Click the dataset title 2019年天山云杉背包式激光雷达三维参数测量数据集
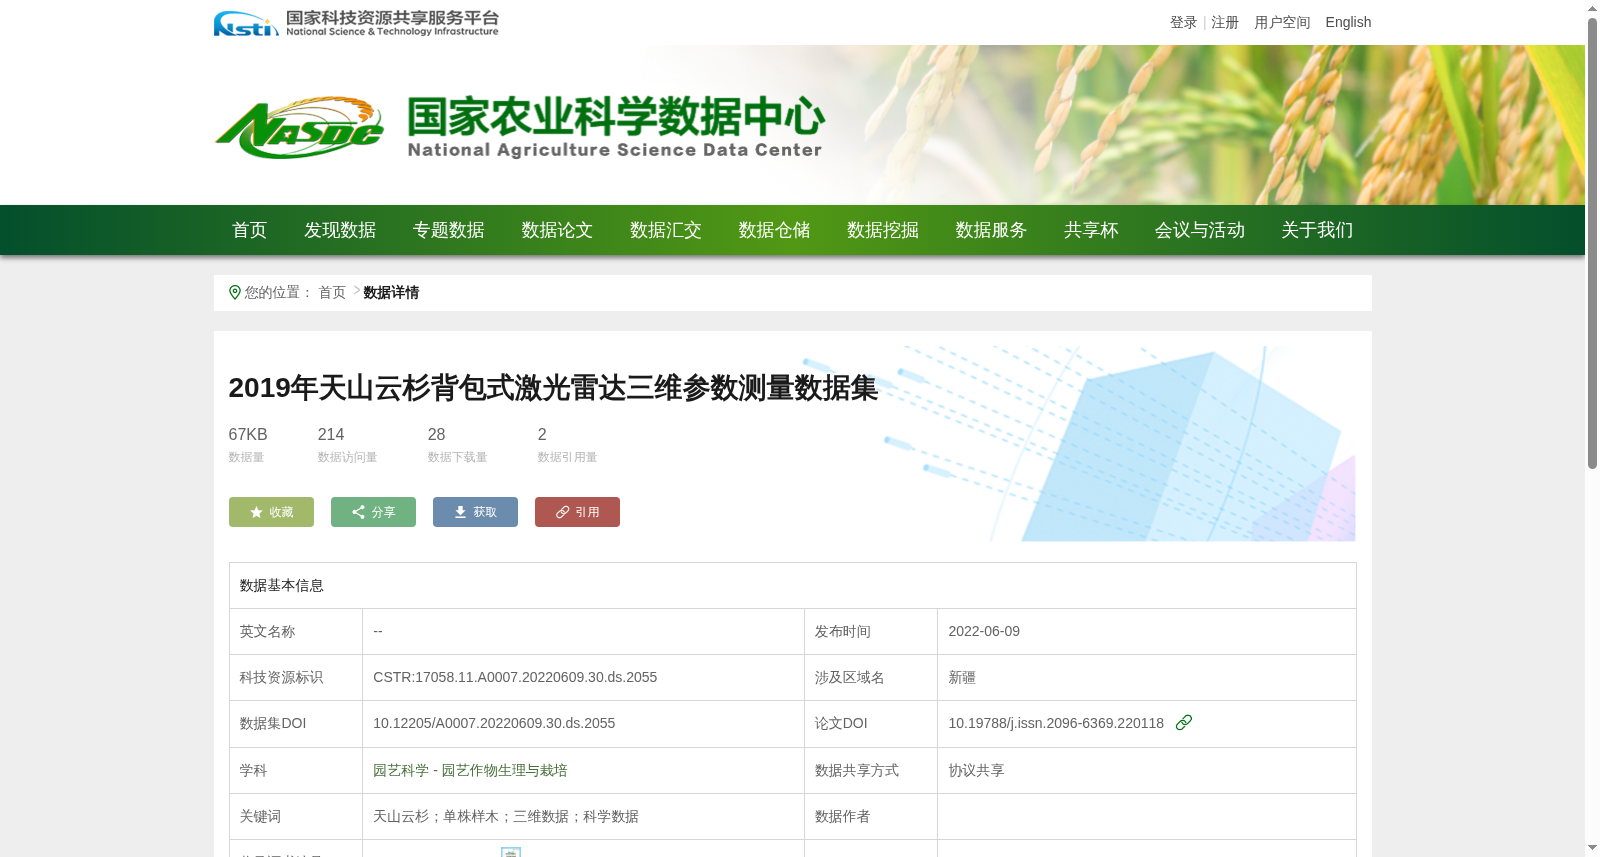Image resolution: width=1600 pixels, height=857 pixels. point(553,388)
